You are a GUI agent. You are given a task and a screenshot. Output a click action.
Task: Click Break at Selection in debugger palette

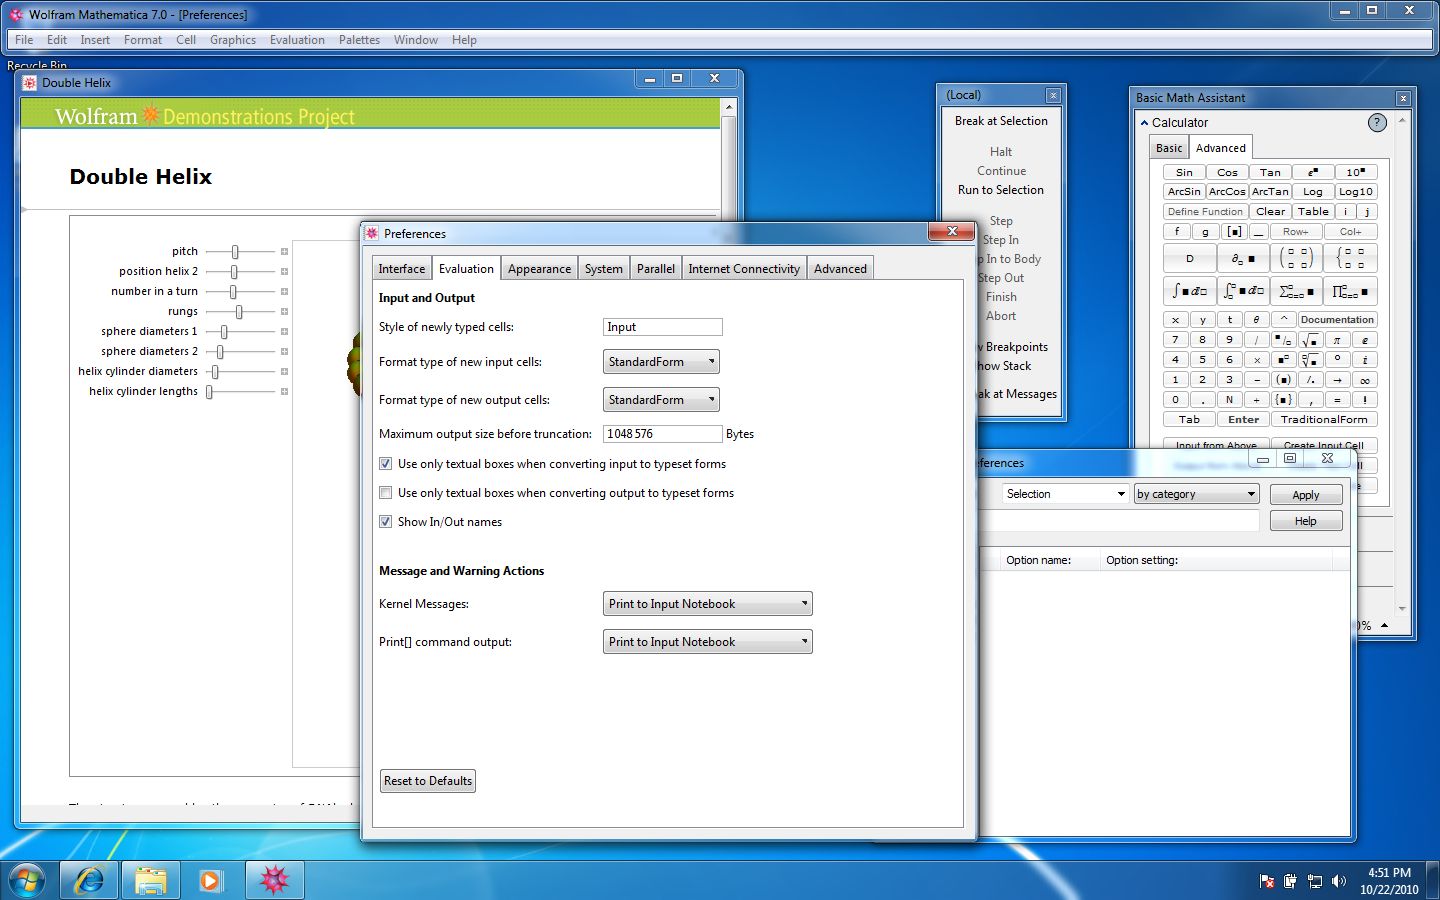pos(1001,121)
